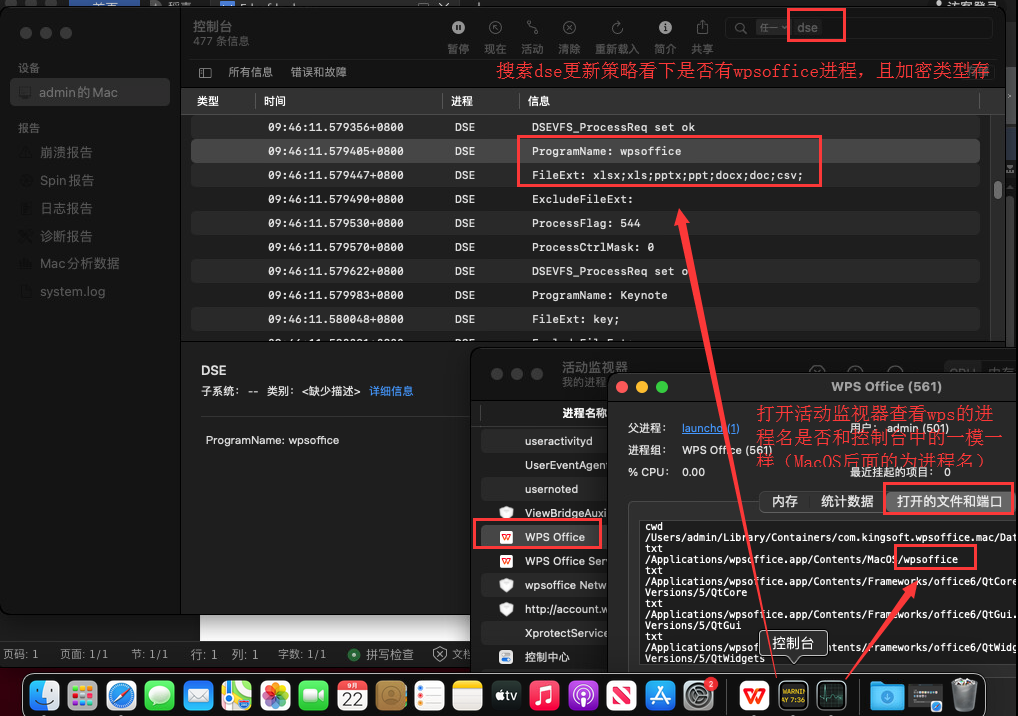Select the "ProgramName: Keynote" log row
The width and height of the screenshot is (1018, 716).
pos(585,295)
